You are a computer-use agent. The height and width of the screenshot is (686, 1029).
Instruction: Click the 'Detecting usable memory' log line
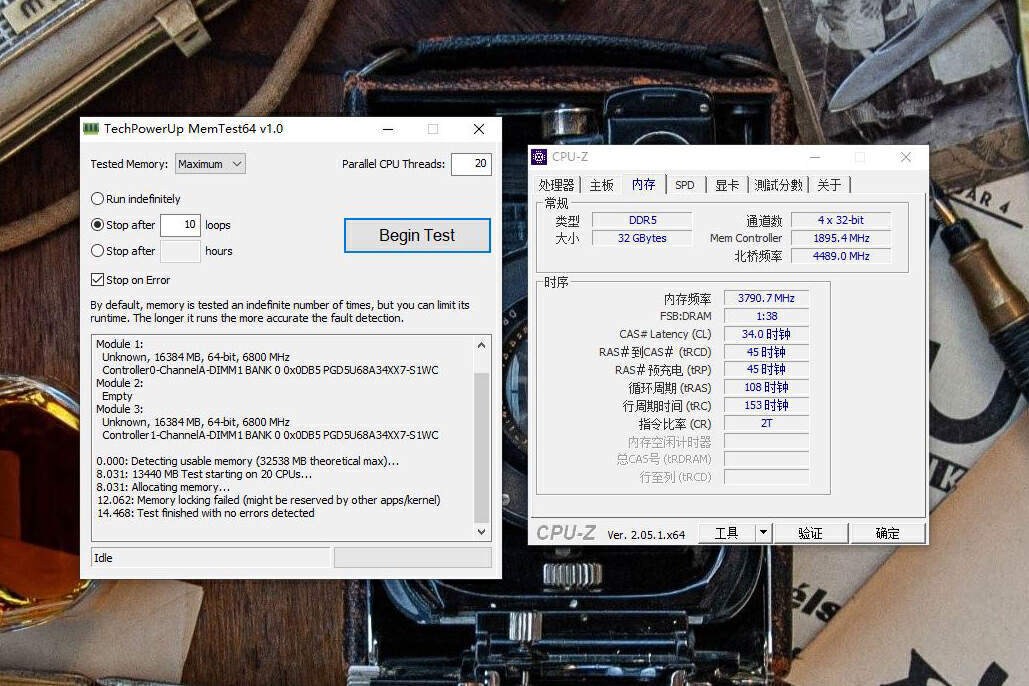point(247,461)
